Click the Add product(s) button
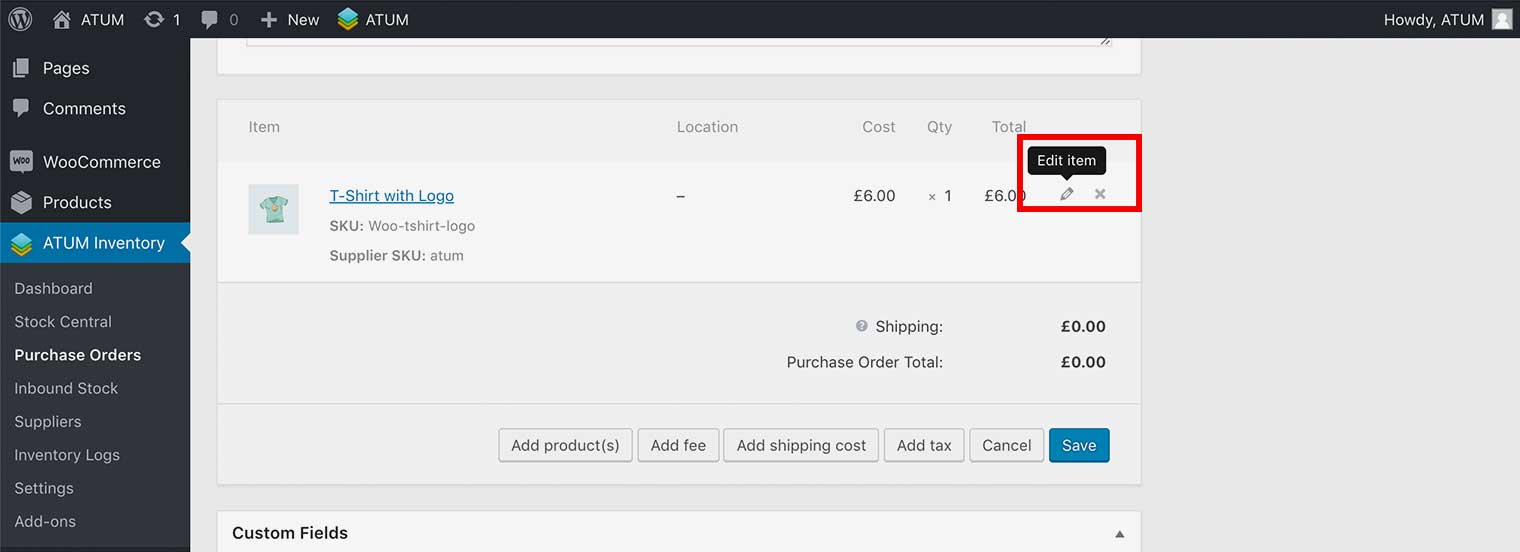The height and width of the screenshot is (552, 1520). pyautogui.click(x=565, y=446)
